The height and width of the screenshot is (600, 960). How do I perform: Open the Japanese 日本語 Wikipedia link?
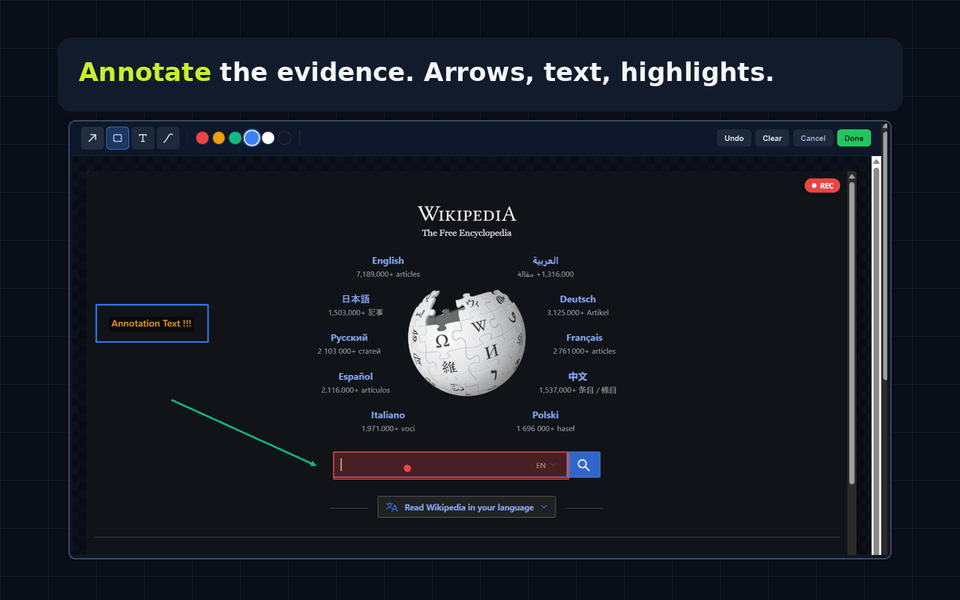click(356, 299)
